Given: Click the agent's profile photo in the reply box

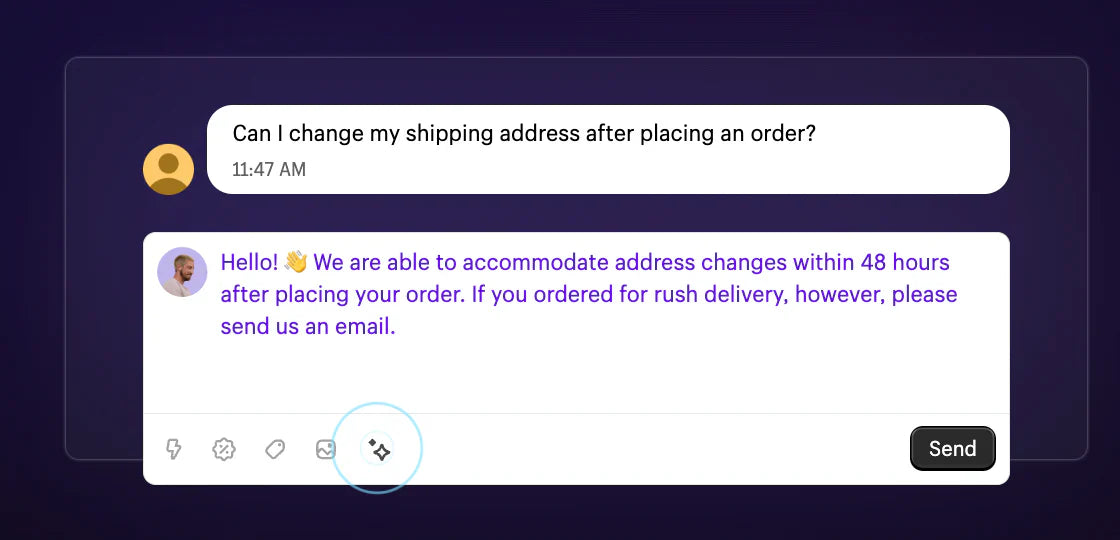Looking at the screenshot, I should (182, 272).
